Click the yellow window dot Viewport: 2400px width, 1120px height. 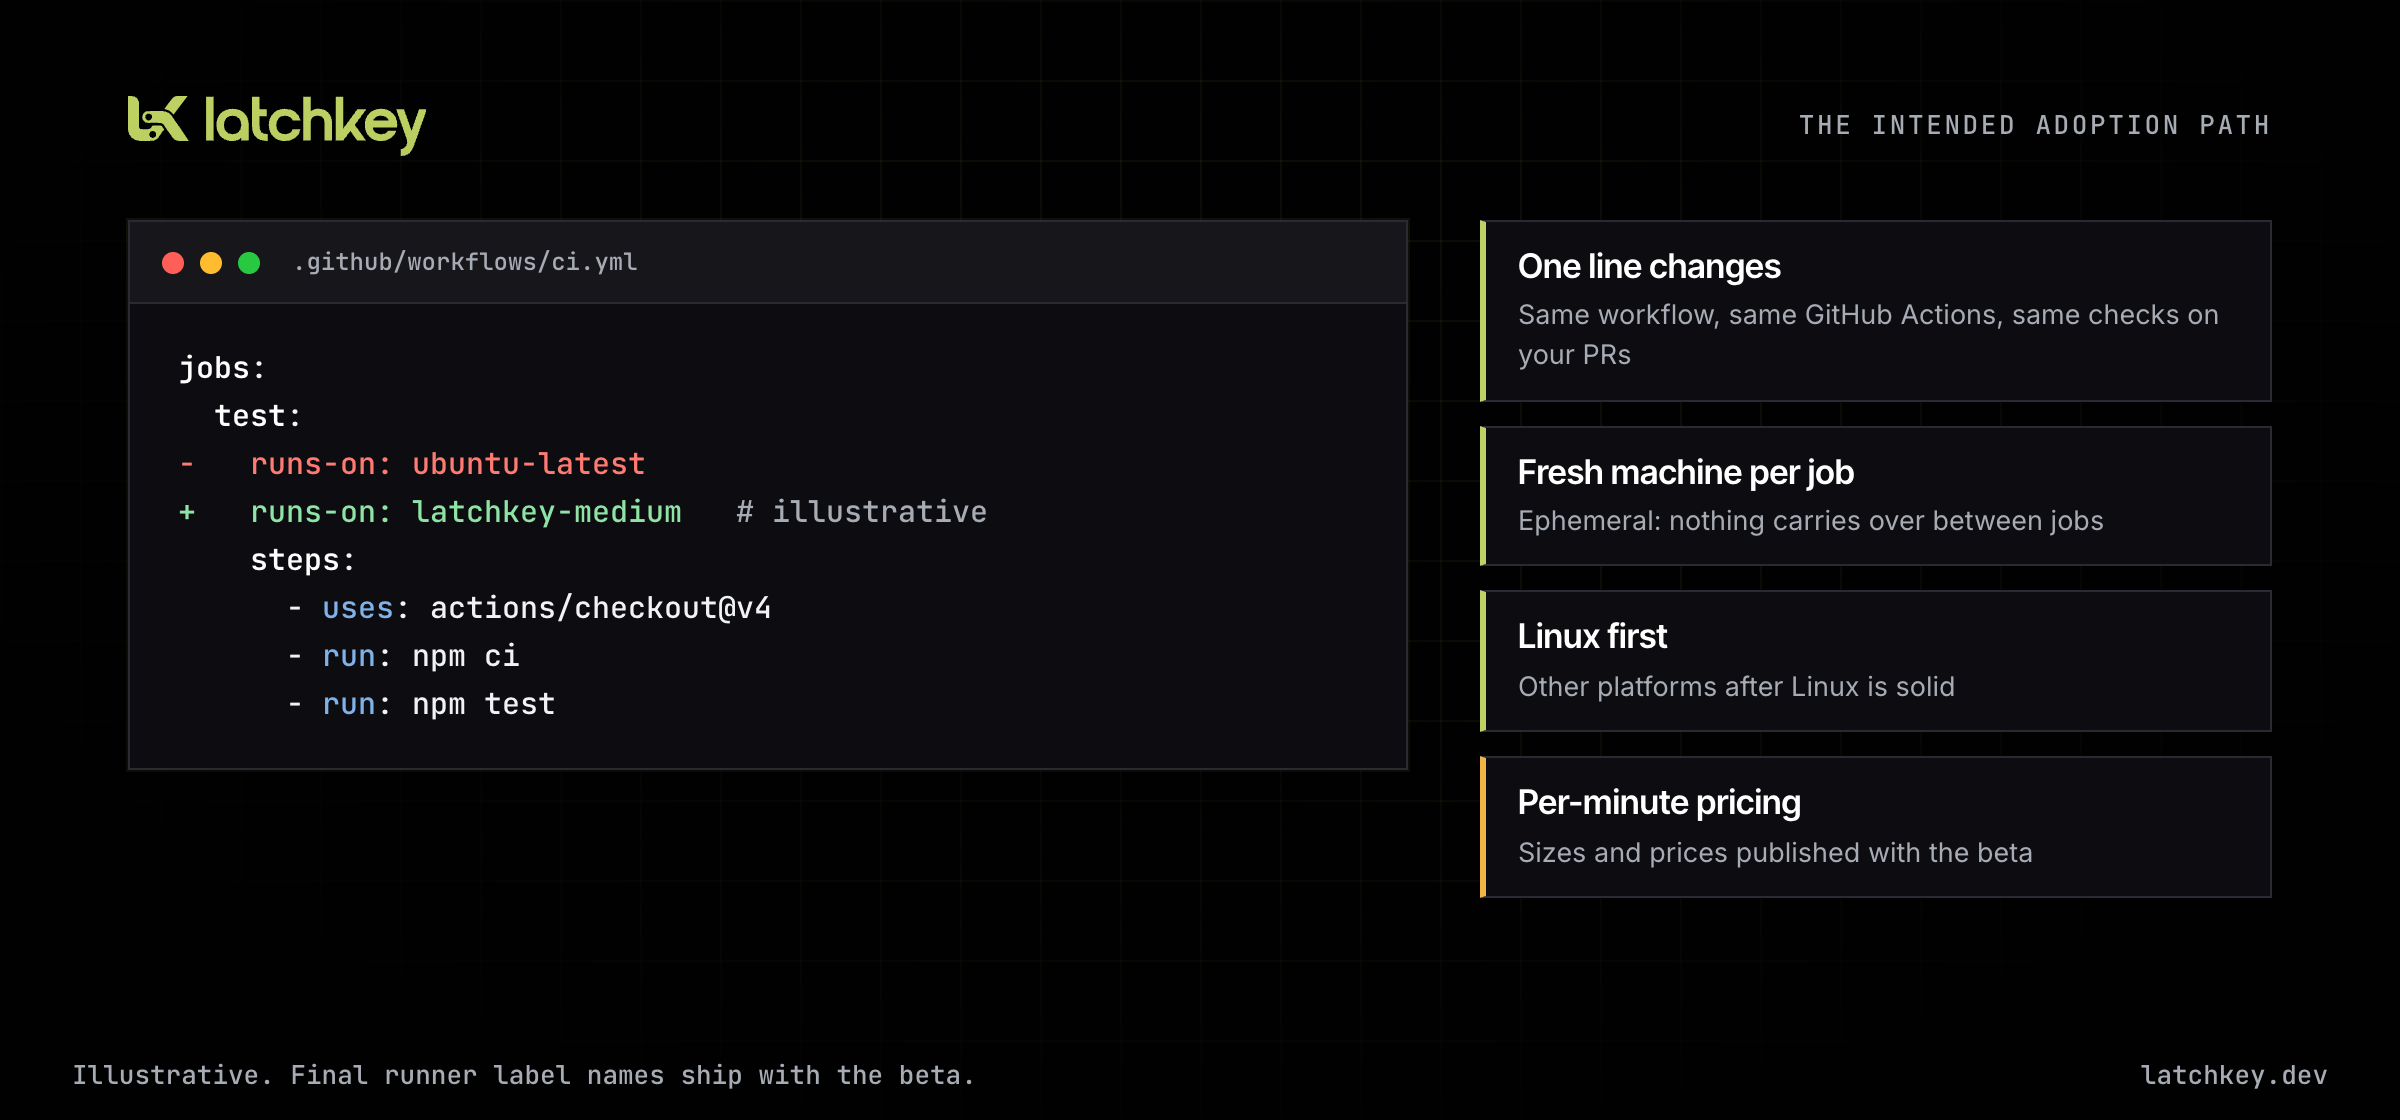[211, 263]
